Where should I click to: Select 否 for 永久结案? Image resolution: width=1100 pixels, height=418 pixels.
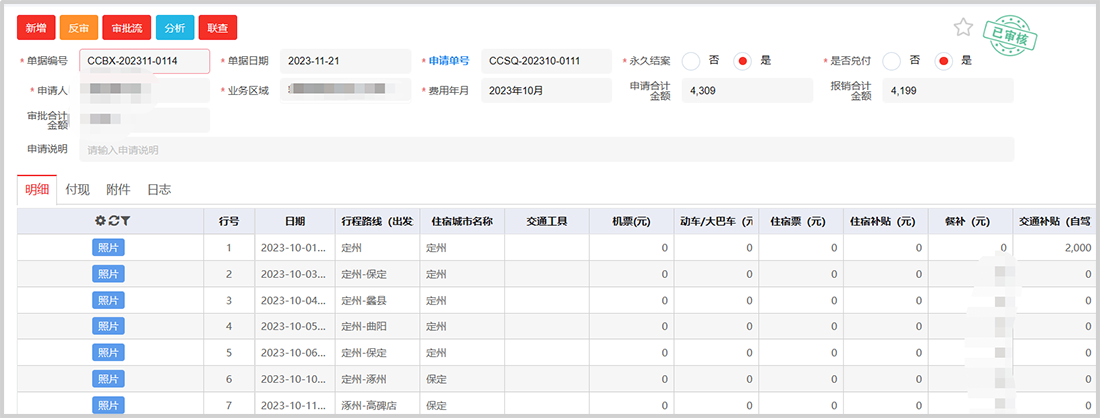pos(691,61)
